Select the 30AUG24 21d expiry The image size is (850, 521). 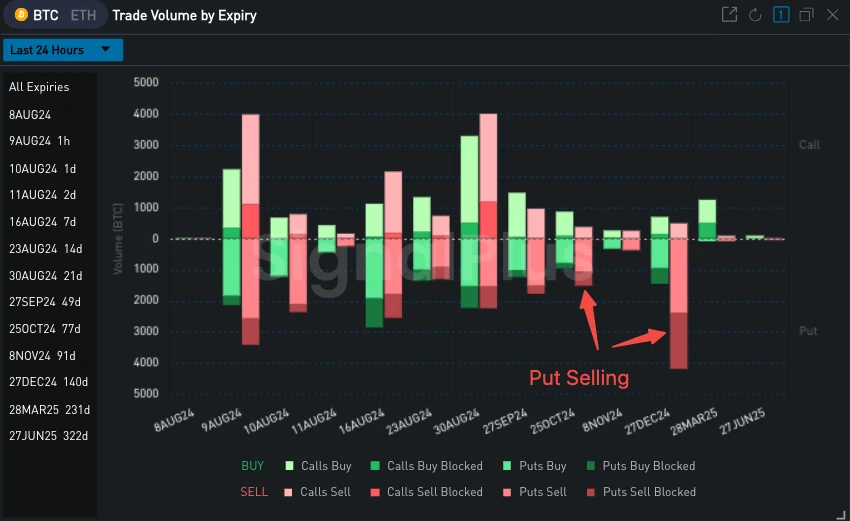pos(48,275)
